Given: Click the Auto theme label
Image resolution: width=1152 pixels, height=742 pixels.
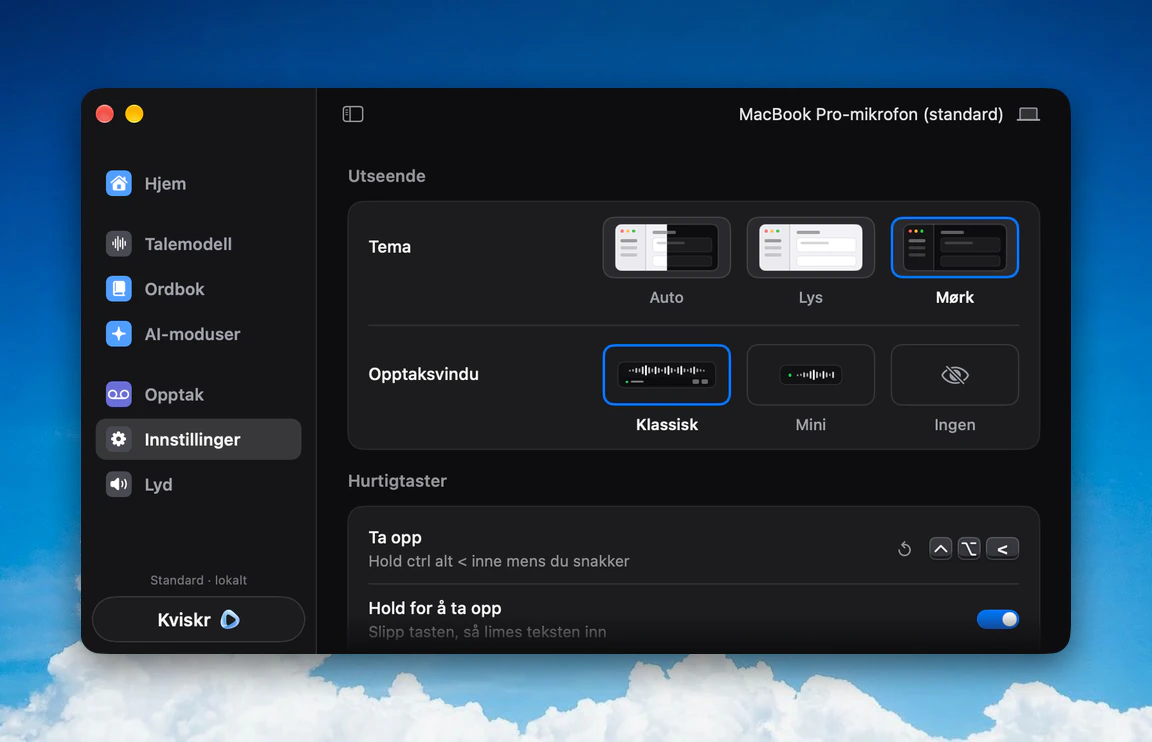Looking at the screenshot, I should [x=666, y=298].
